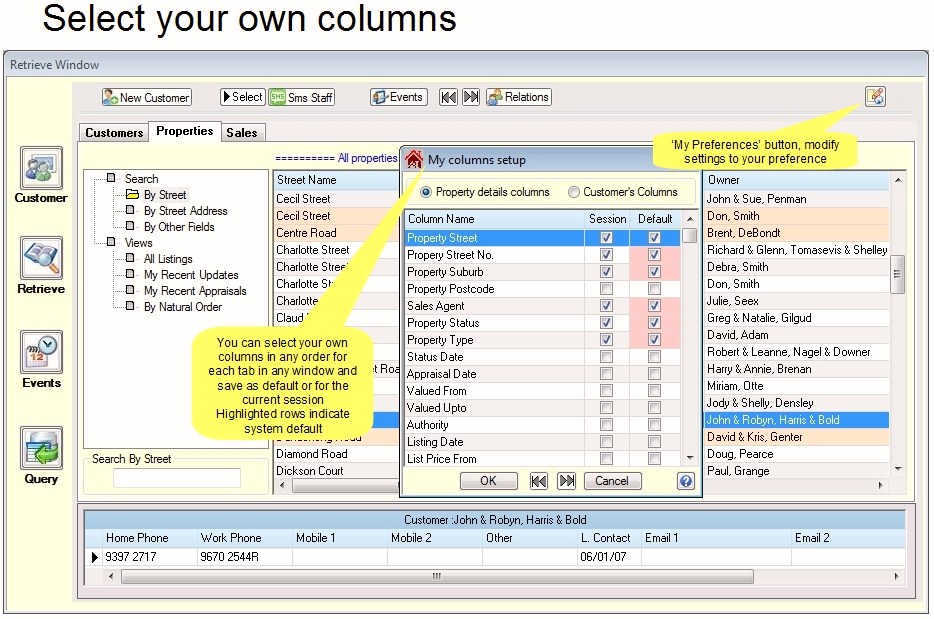This screenshot has width=934, height=619.
Task: Switch to the Sales tab
Action: [243, 131]
